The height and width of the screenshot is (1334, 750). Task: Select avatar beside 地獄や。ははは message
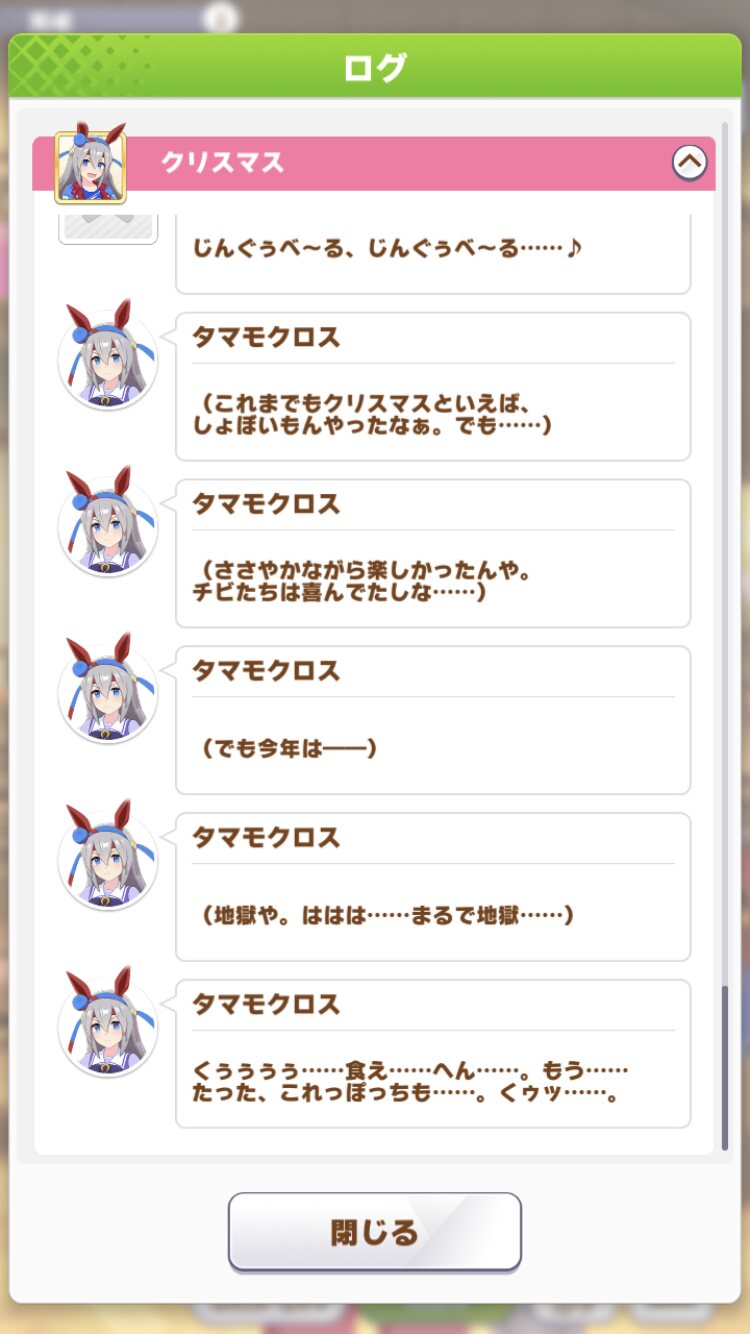pos(107,856)
